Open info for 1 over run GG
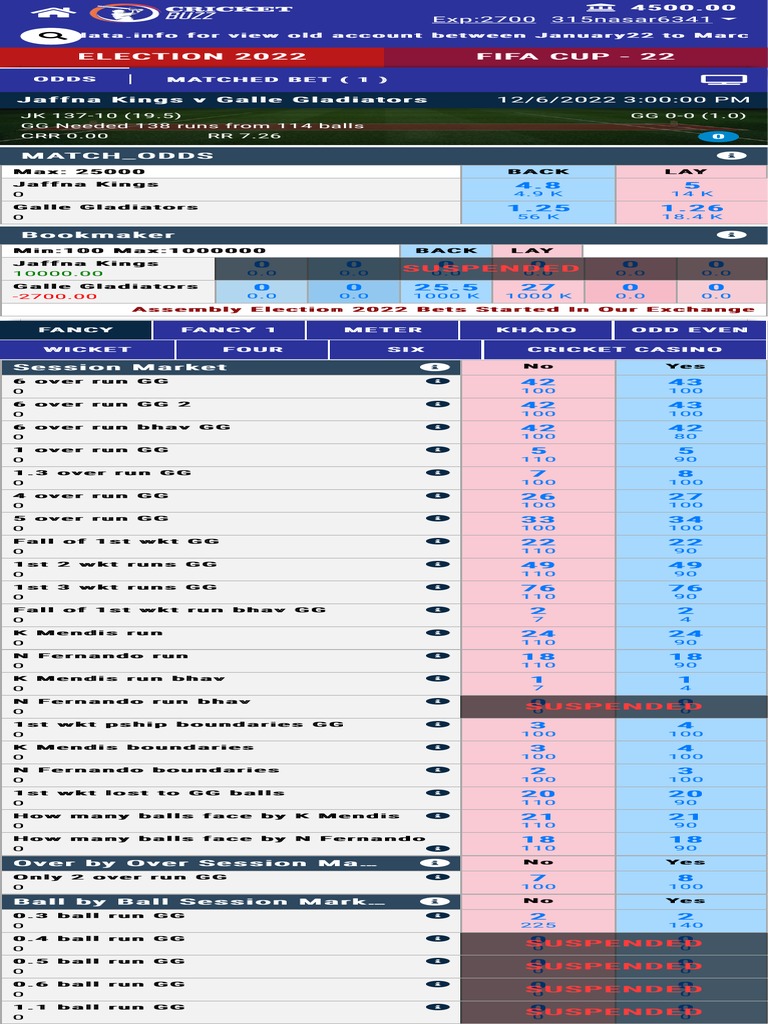Image resolution: width=768 pixels, height=1024 pixels. tap(438, 450)
